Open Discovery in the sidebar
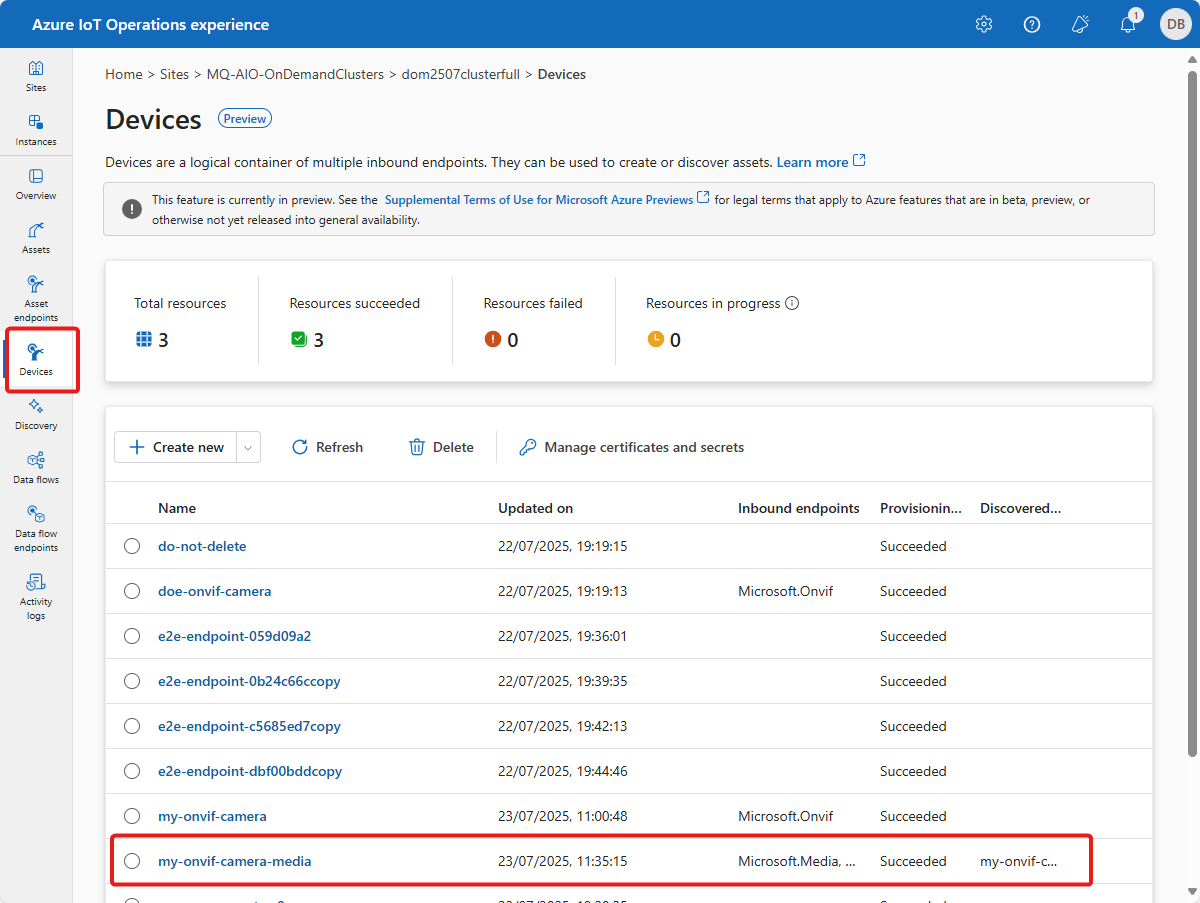 (x=36, y=414)
